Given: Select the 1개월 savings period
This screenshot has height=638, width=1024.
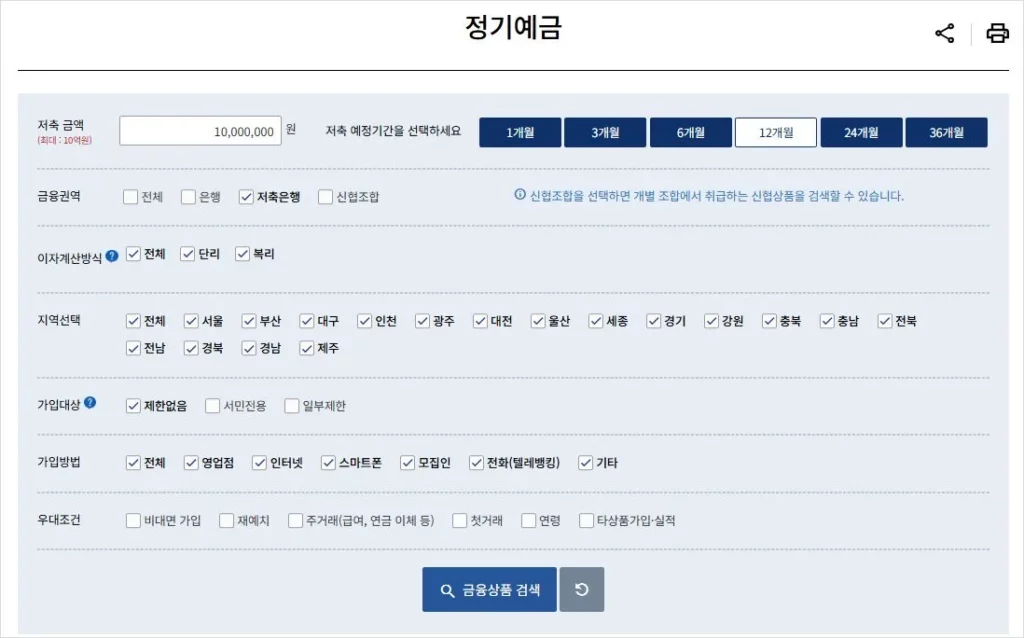Looking at the screenshot, I should 519,131.
